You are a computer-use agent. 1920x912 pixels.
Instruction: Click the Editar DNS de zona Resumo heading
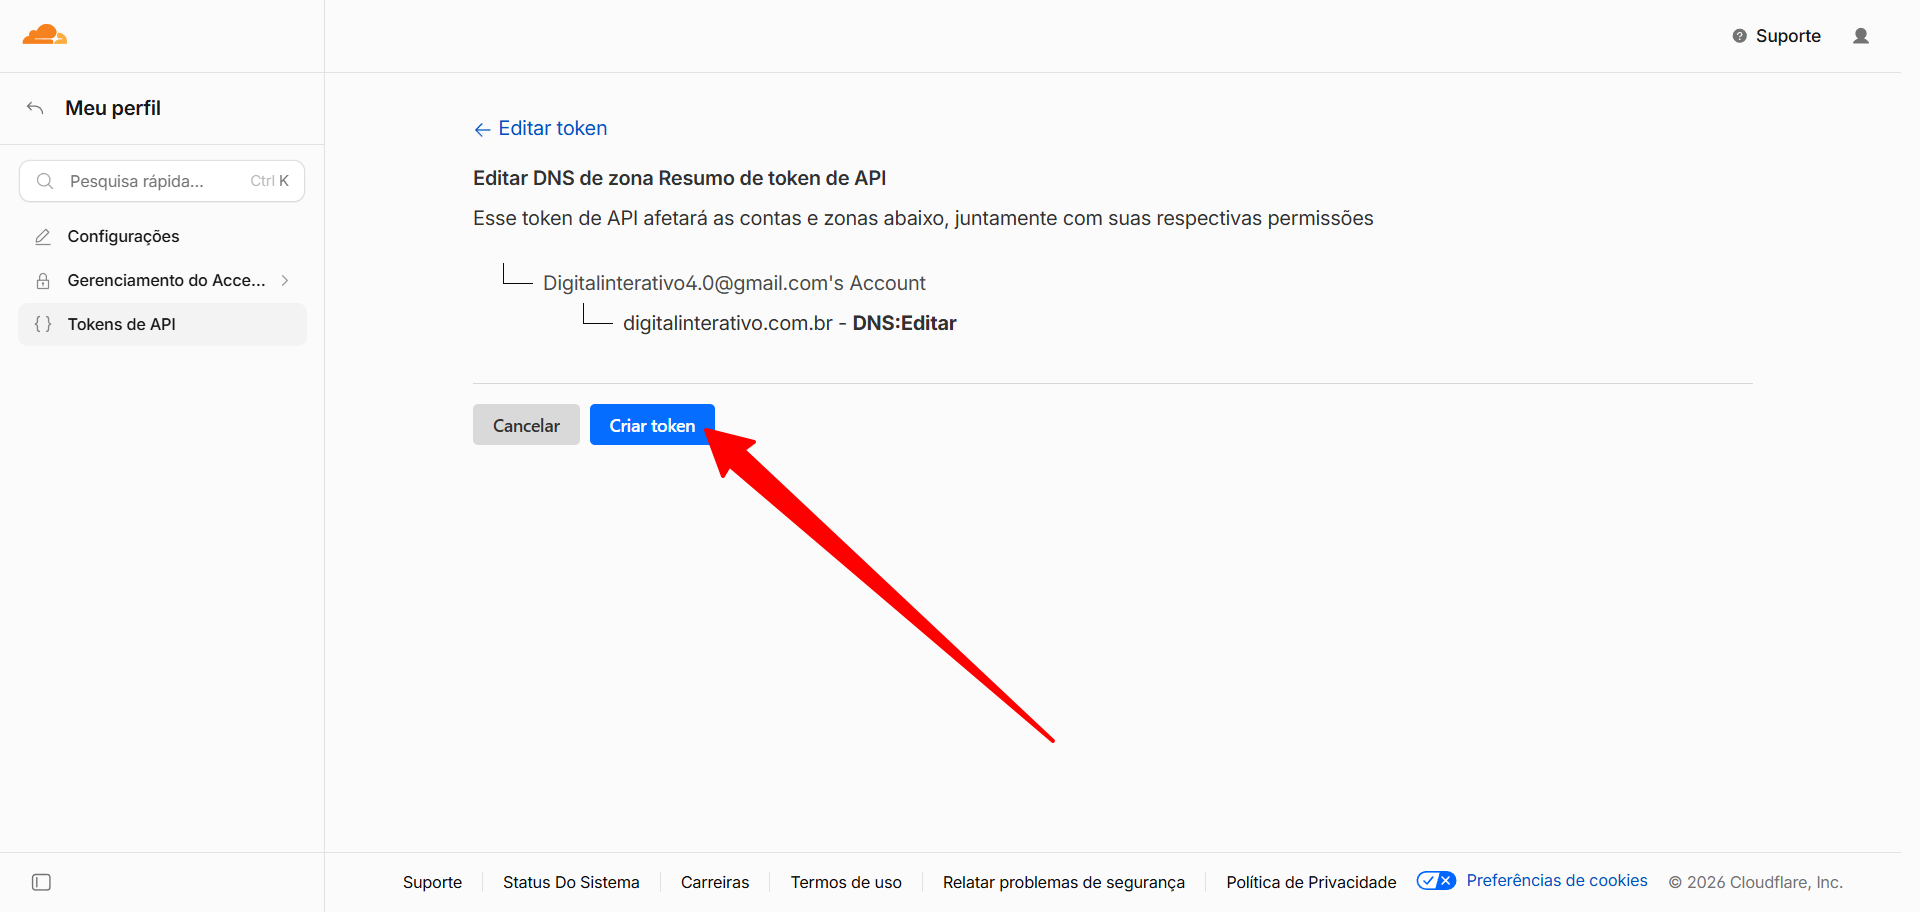coord(679,178)
